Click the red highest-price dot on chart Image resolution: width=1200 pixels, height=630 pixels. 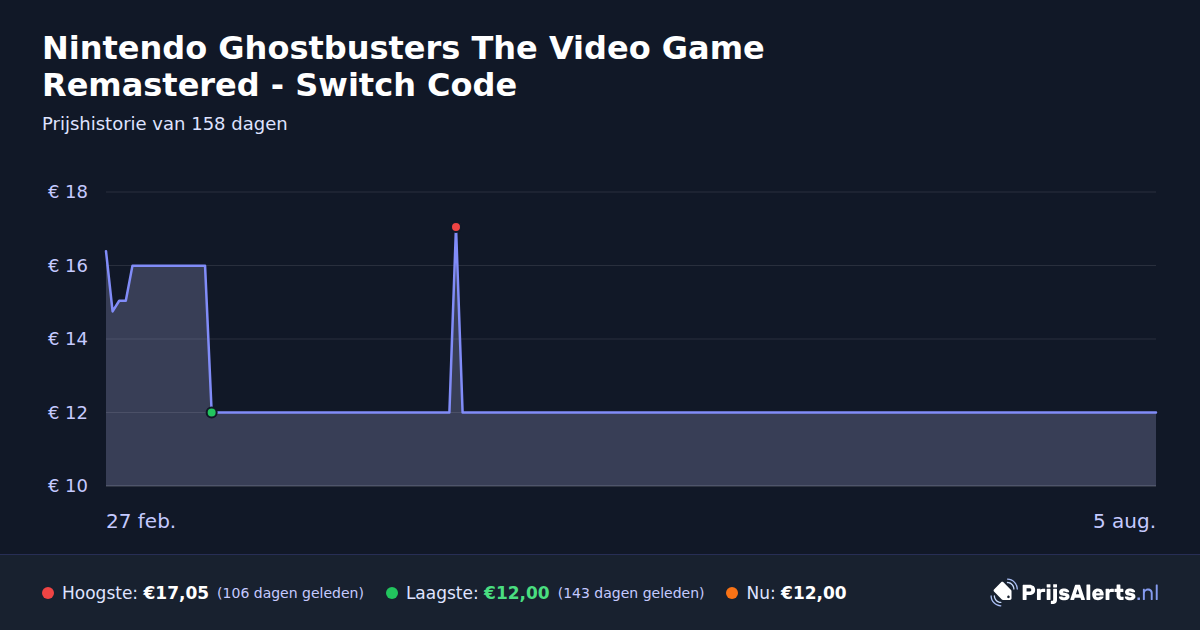tap(456, 227)
